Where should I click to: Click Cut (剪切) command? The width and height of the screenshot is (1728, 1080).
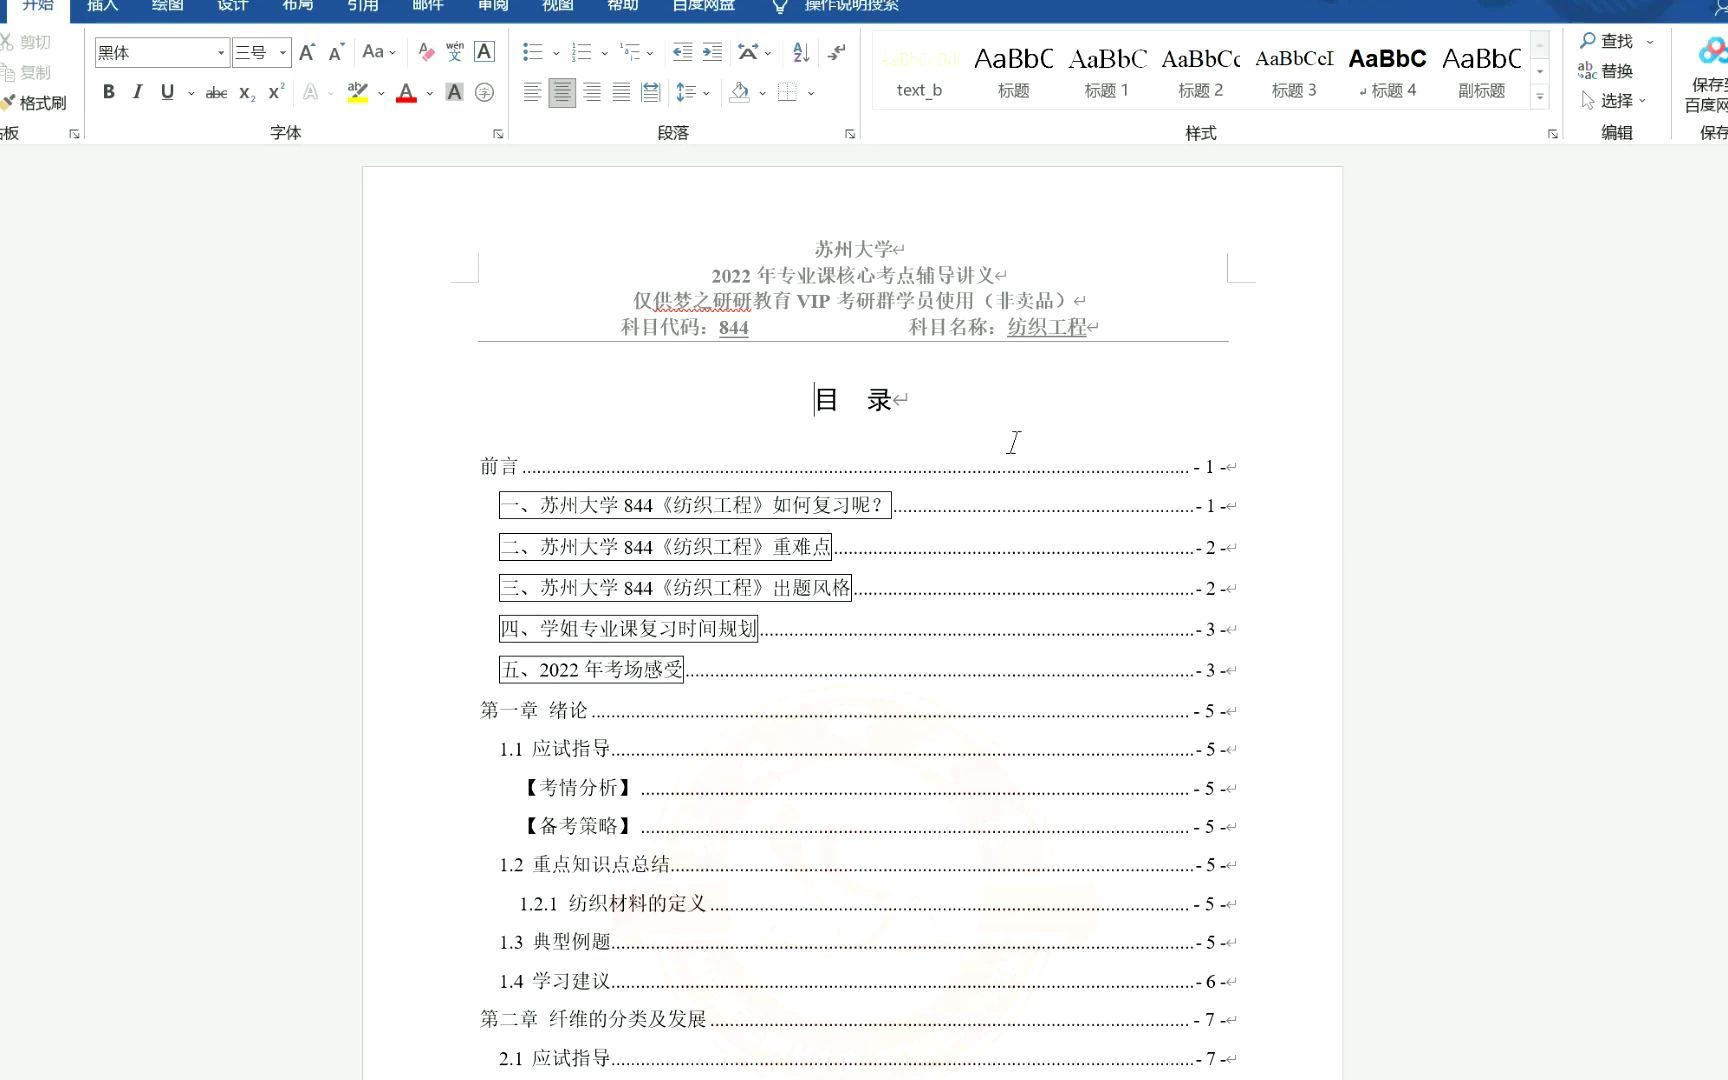[x=27, y=42]
